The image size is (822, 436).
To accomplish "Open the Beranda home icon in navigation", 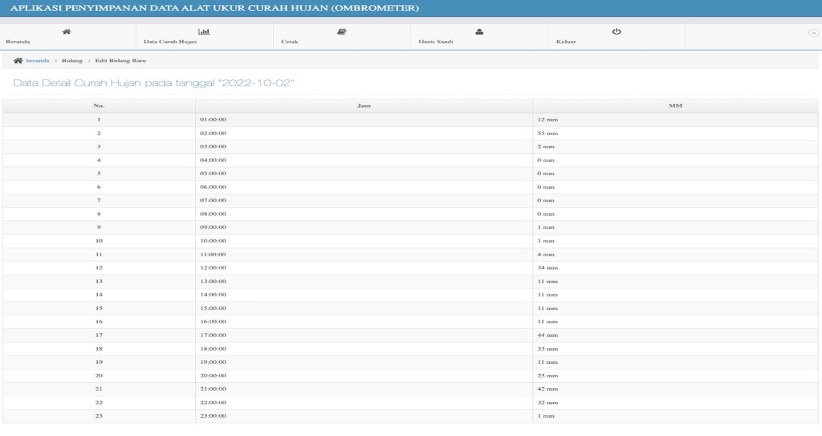I will pyautogui.click(x=67, y=32).
